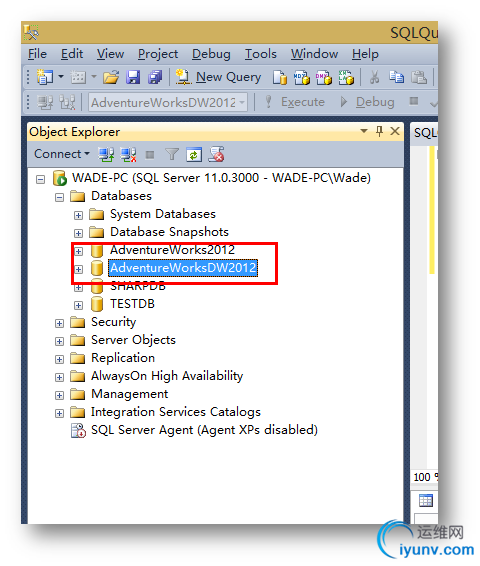
Task: Open the Object Explorer window position dropdown
Action: [364, 131]
